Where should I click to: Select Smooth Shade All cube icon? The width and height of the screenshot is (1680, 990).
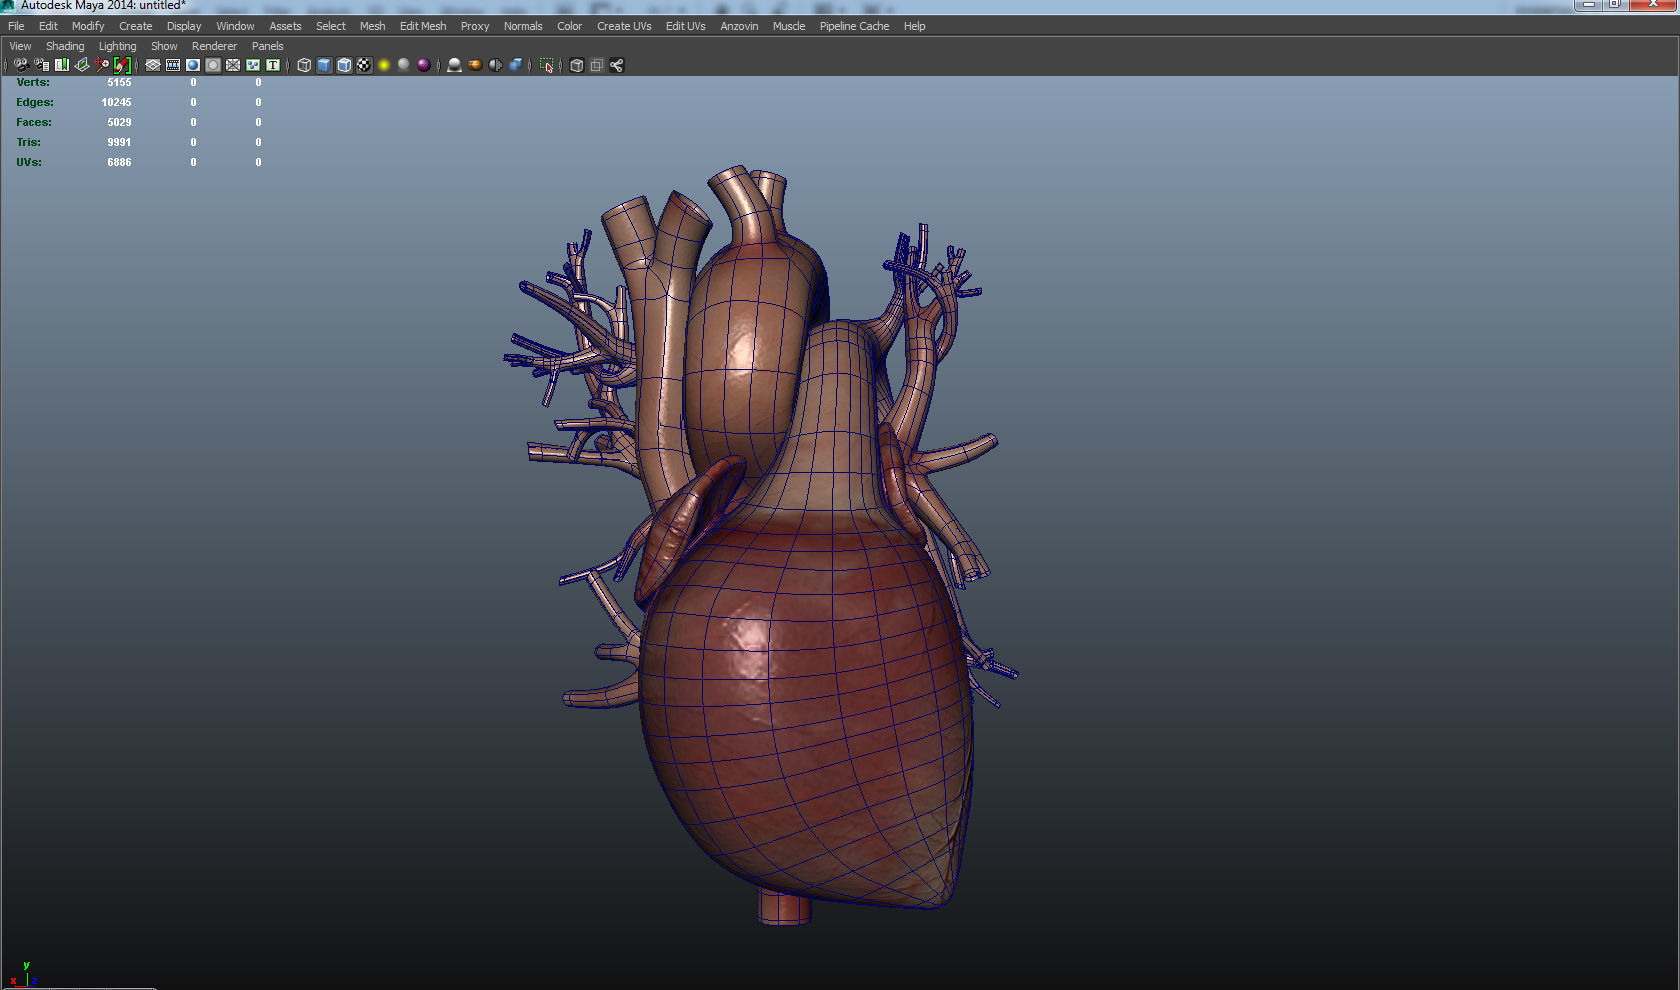pos(324,65)
